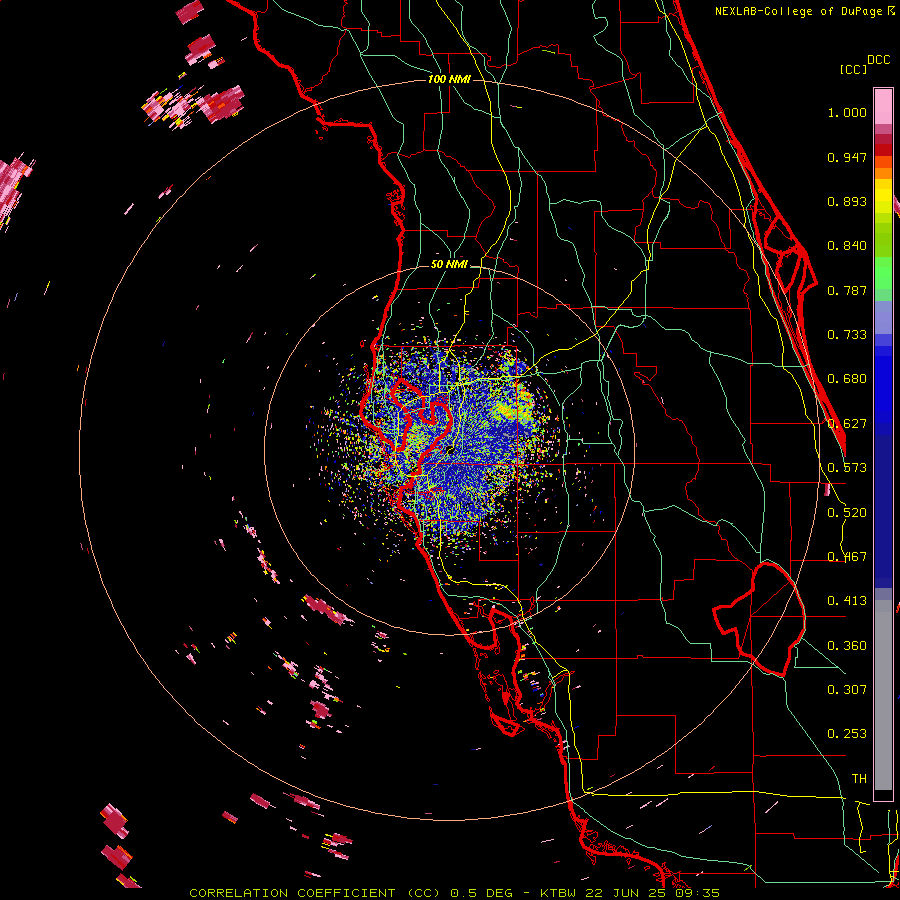Select the 0.307 scale value
This screenshot has width=900, height=900.
(x=847, y=690)
